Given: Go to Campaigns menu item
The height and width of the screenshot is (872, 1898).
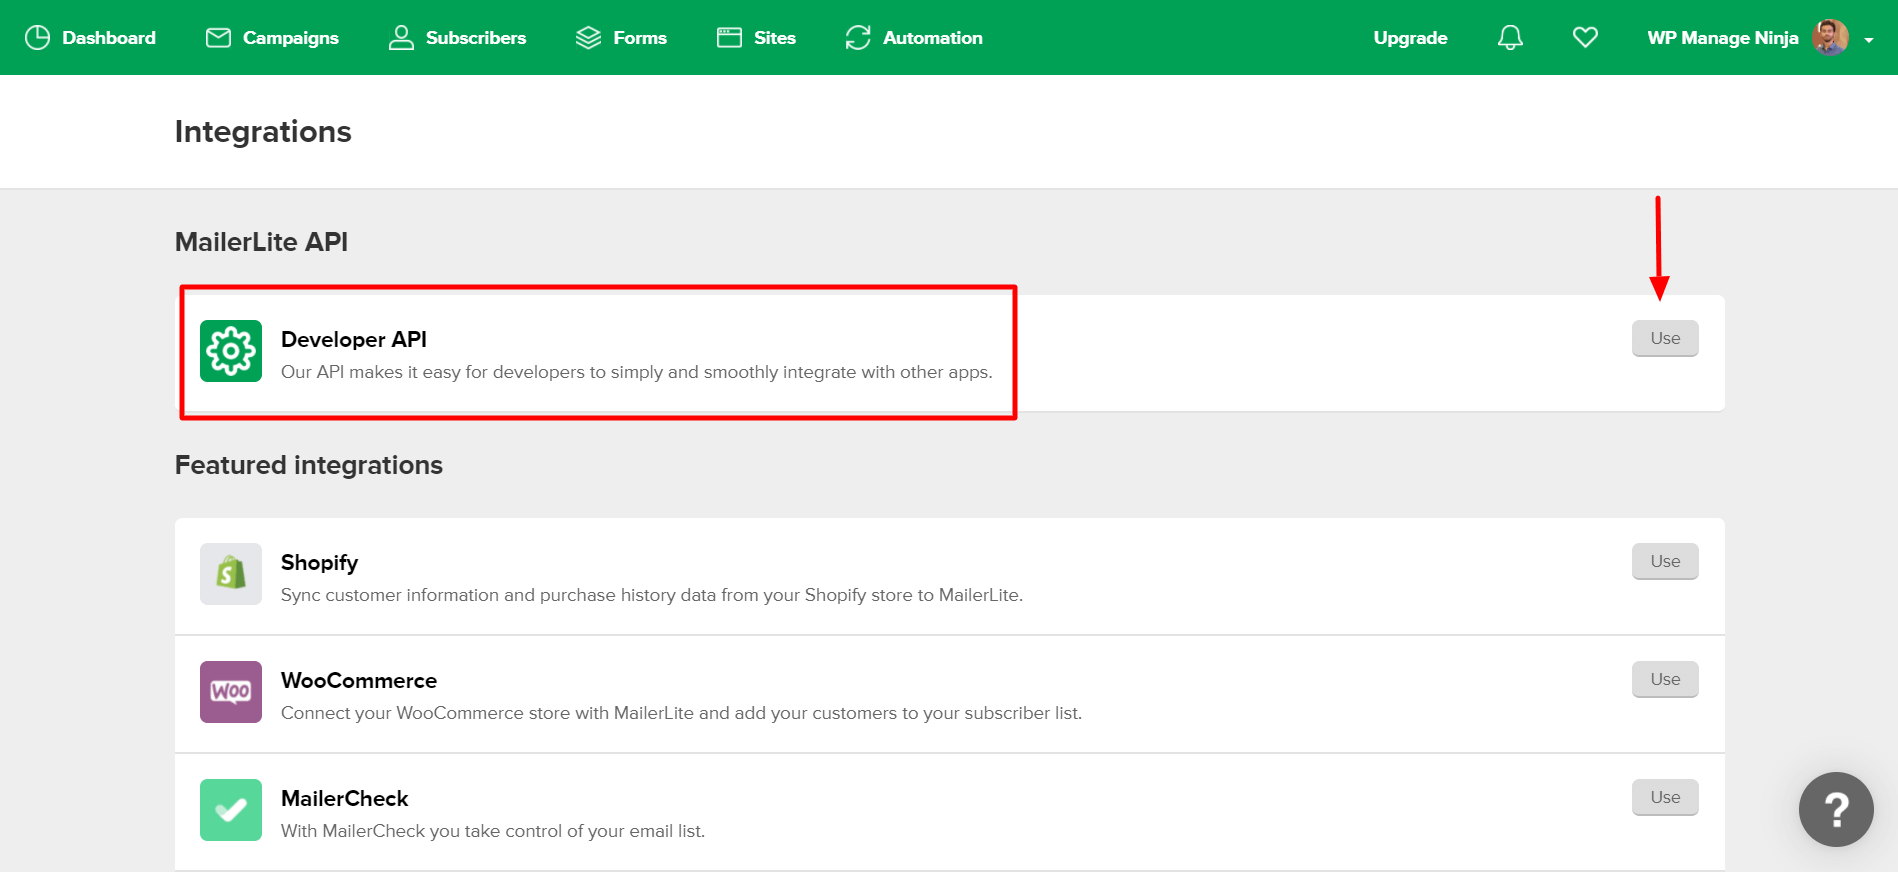Looking at the screenshot, I should coord(272,38).
